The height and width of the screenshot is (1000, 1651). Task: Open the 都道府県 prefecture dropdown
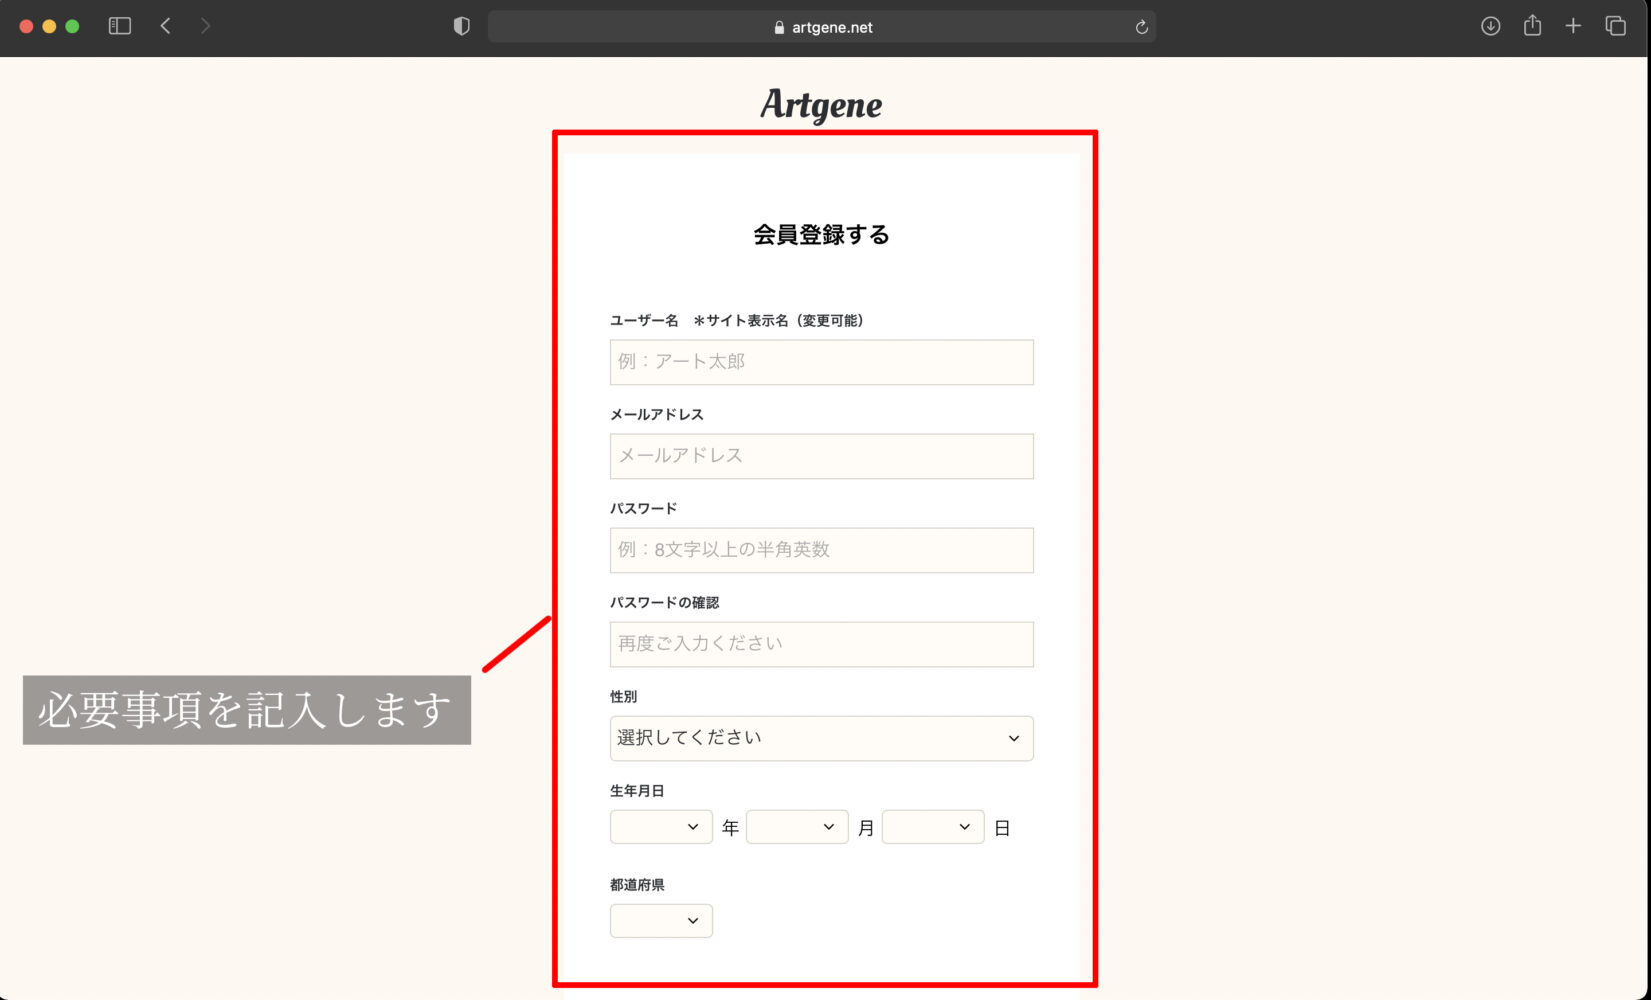click(661, 921)
